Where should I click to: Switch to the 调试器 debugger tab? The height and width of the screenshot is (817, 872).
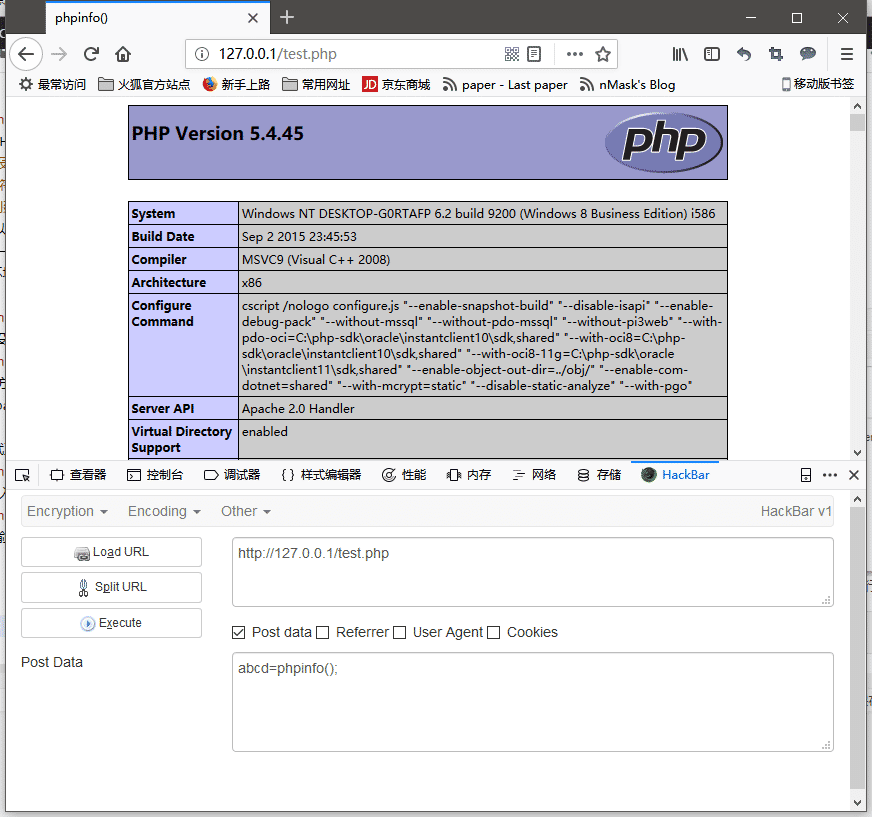(x=232, y=475)
